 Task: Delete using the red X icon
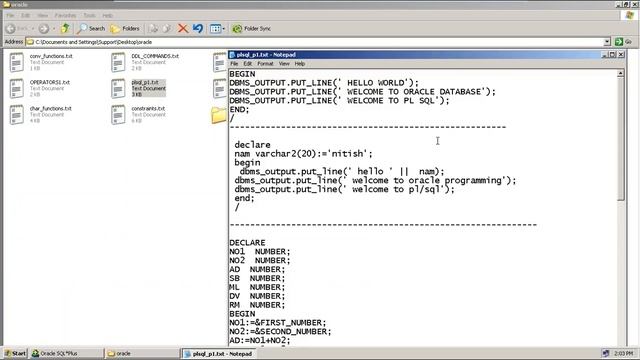(x=182, y=28)
